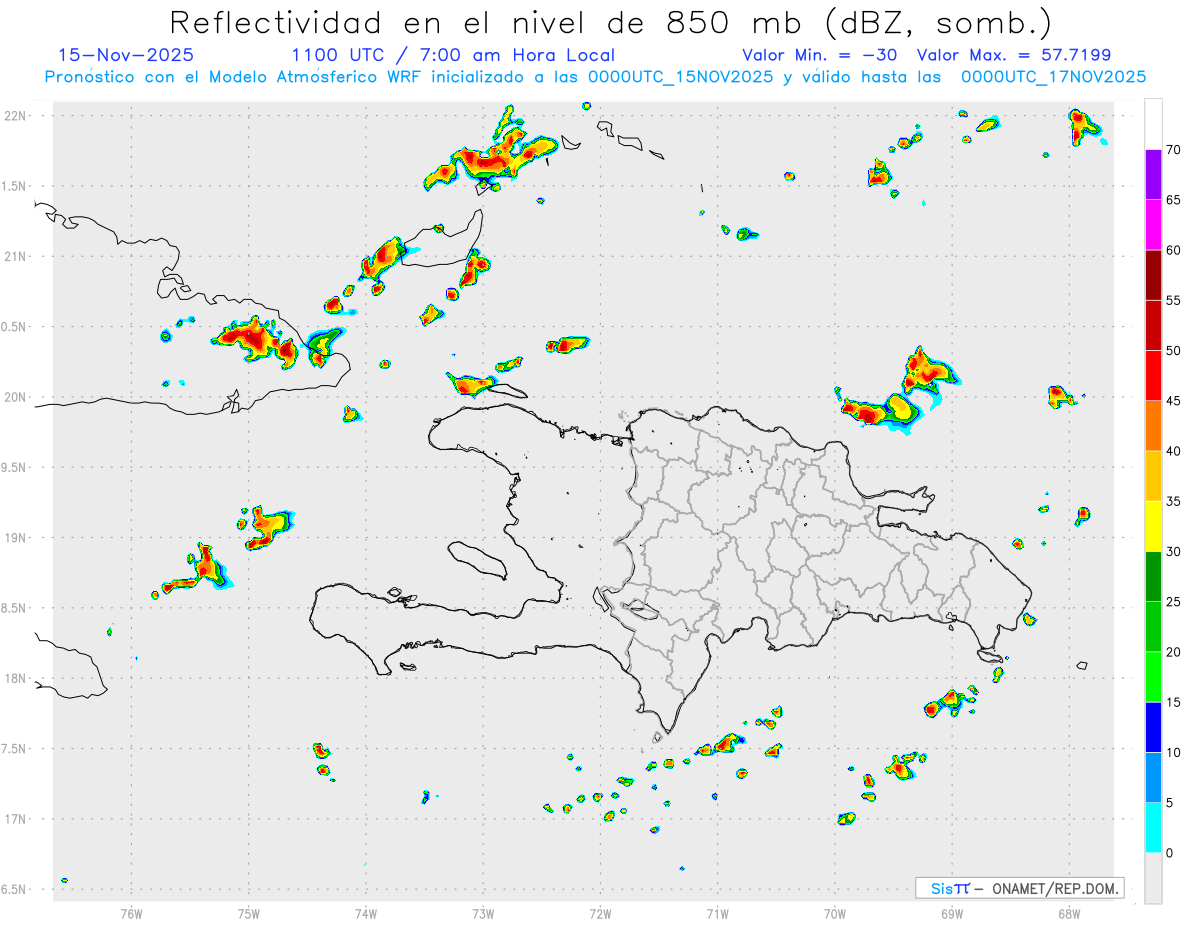Click the '19N' latitude label

pos(16,538)
